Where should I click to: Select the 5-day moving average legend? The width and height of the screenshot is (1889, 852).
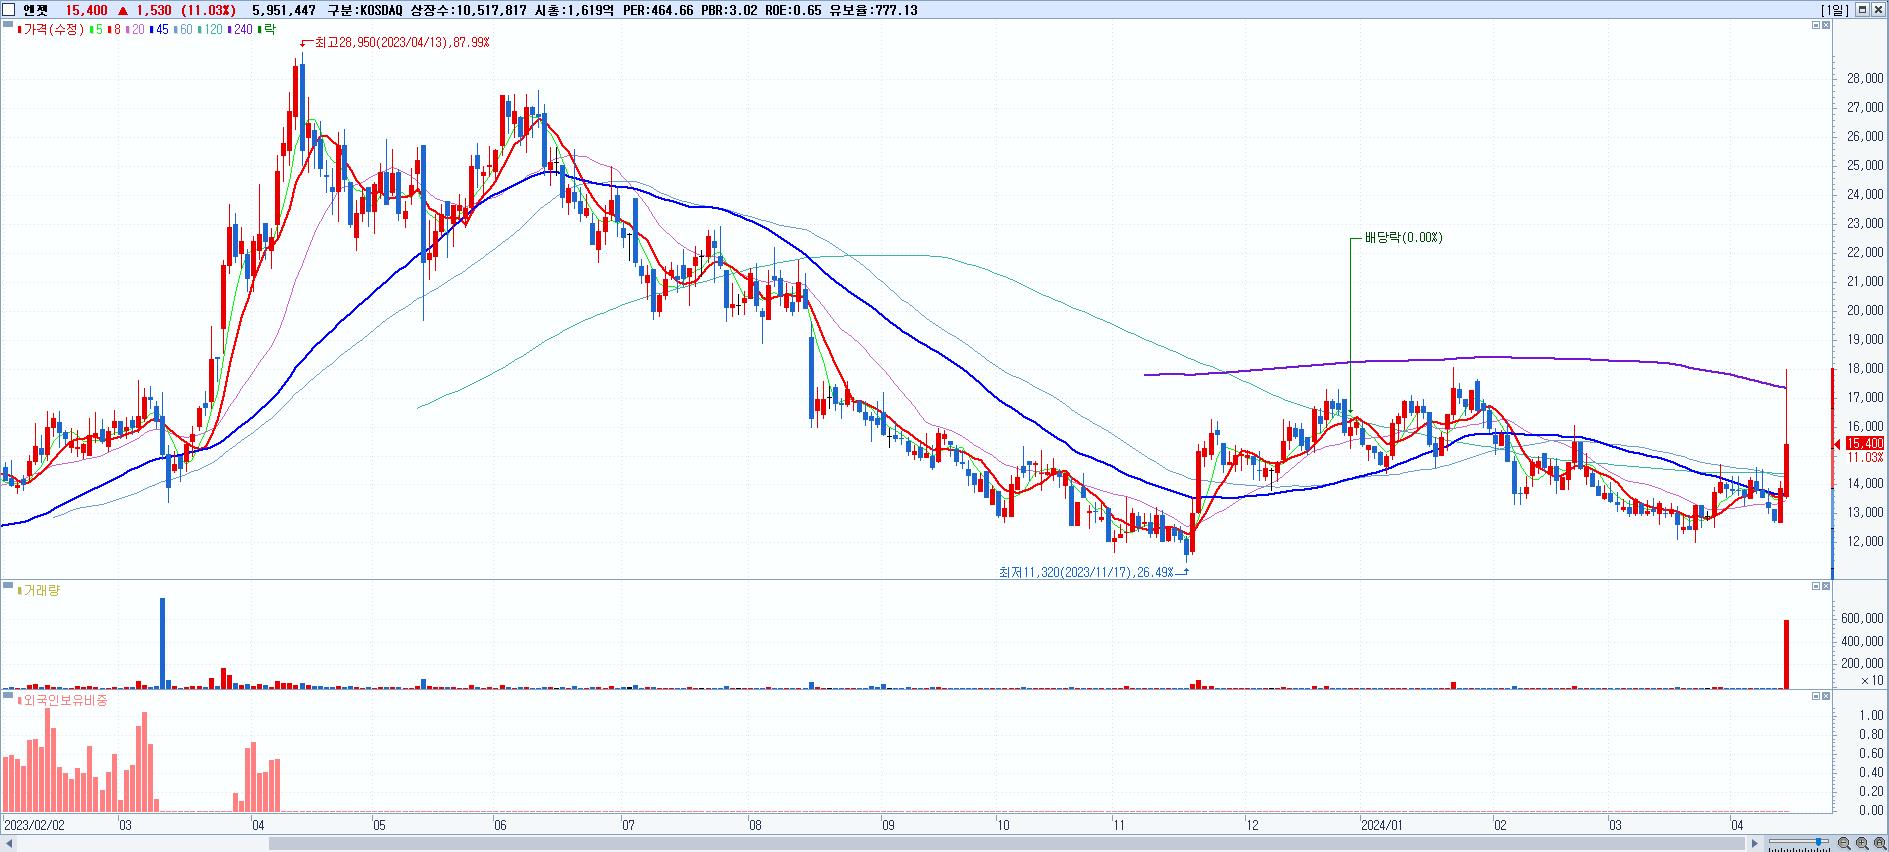[97, 30]
